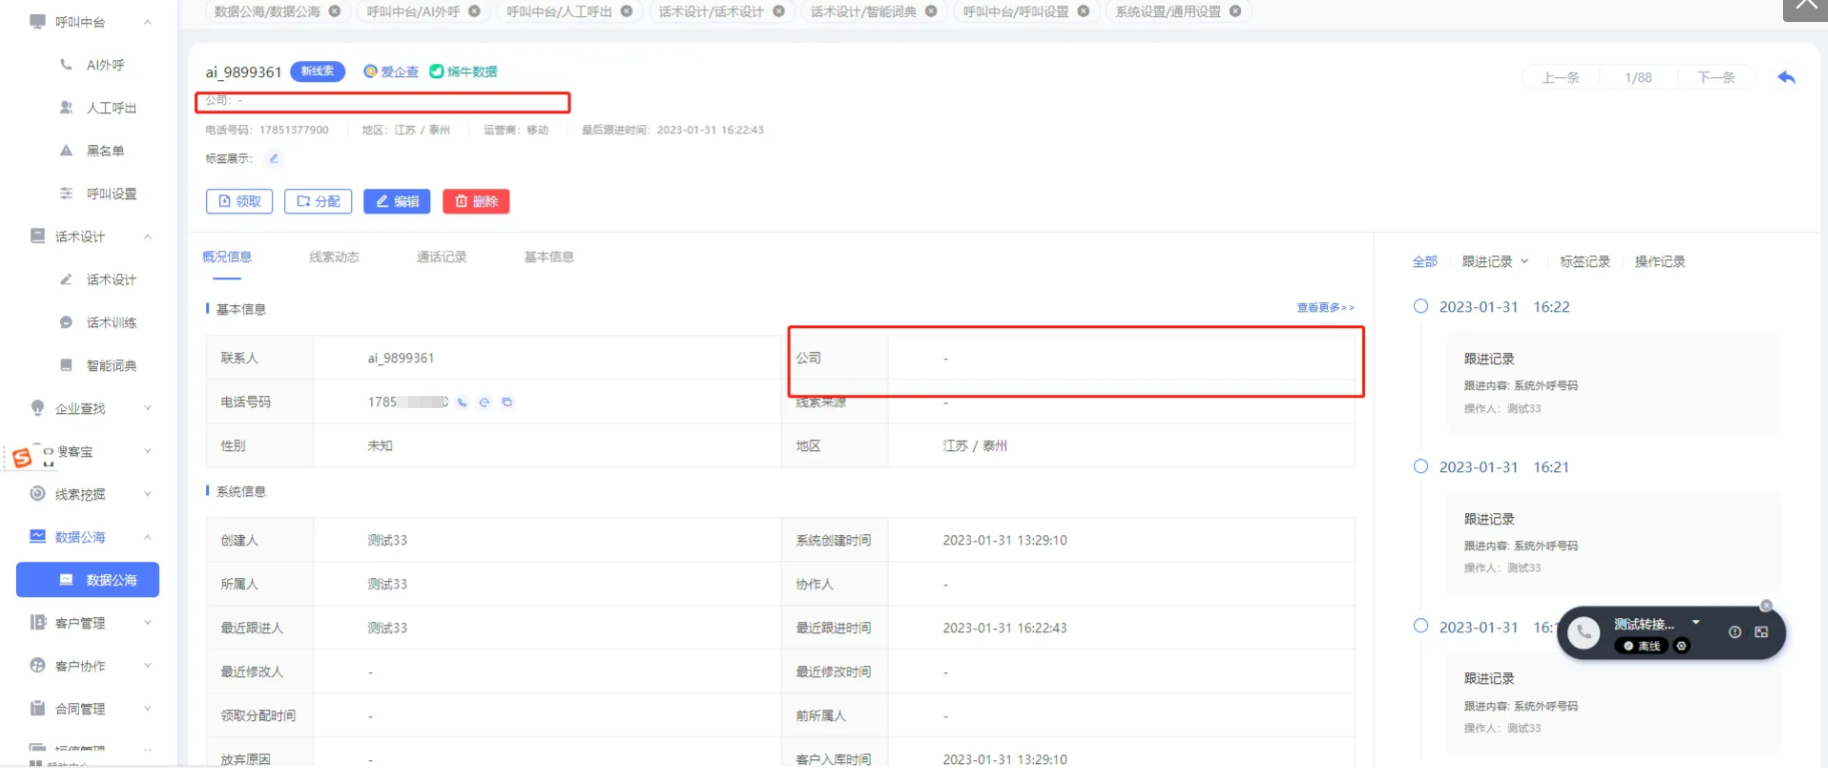
Task: Select the timeline circle for 2023-01-31 16:22
Action: (1420, 306)
